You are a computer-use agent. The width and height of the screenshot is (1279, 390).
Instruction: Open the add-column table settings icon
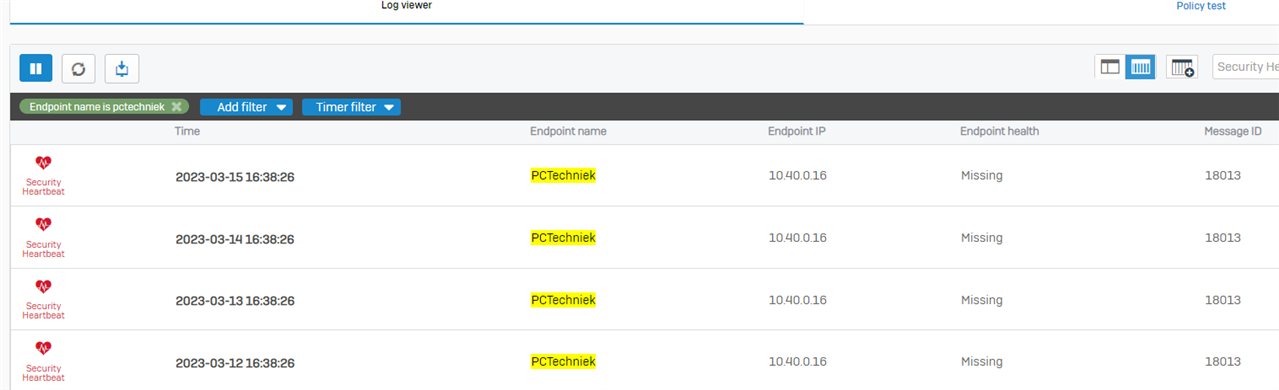[x=1182, y=67]
